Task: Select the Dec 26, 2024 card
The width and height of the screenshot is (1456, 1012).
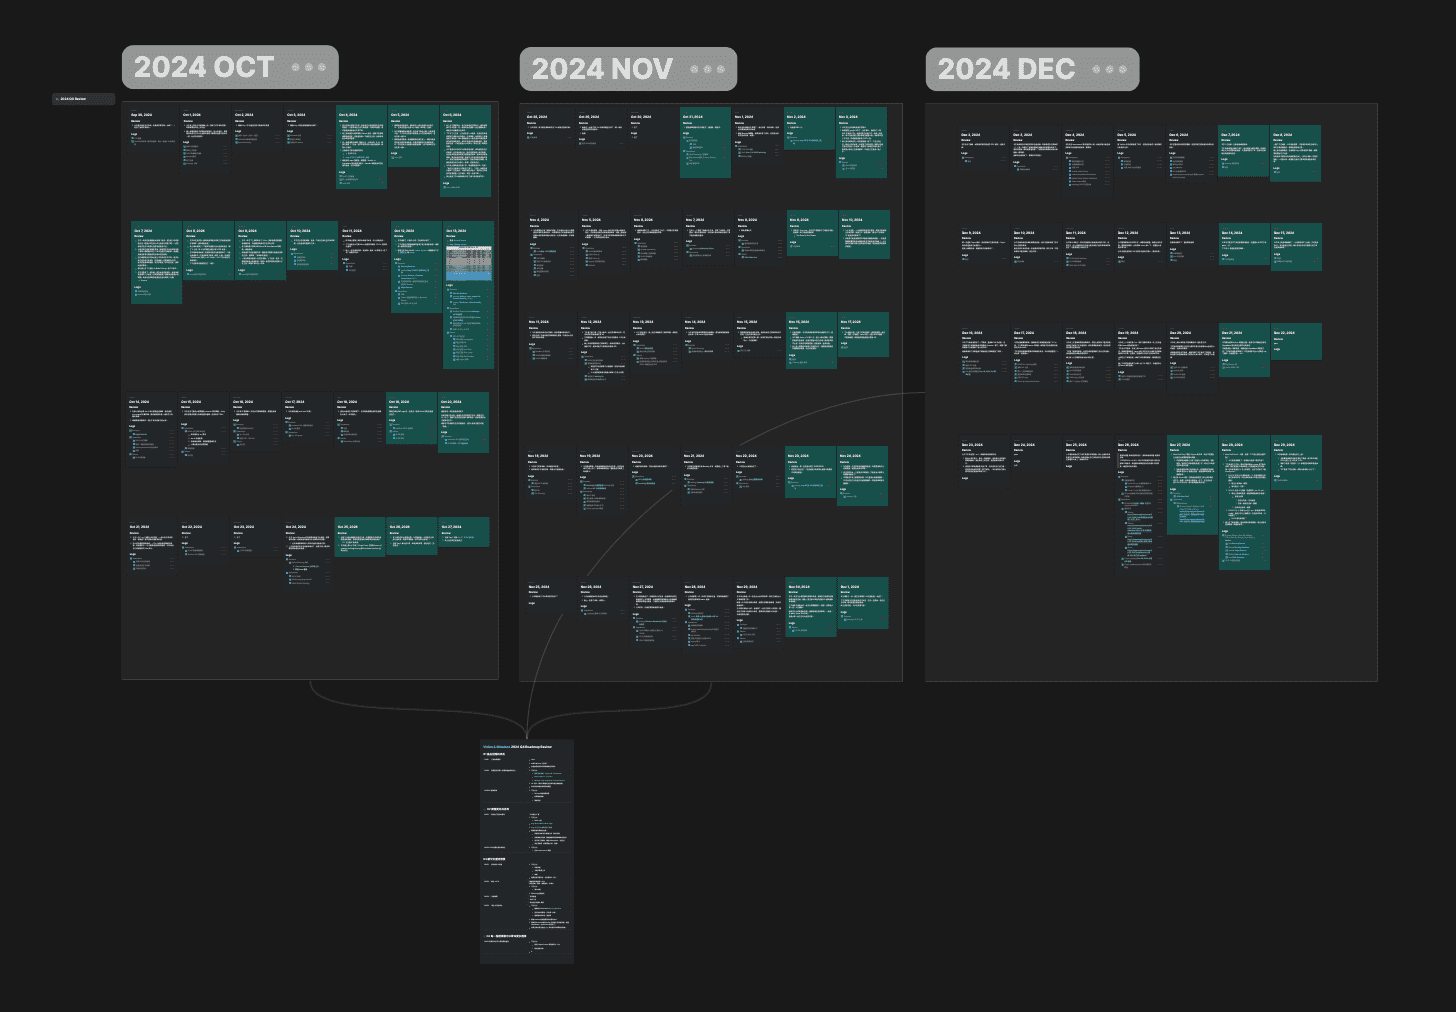Action: [1141, 506]
